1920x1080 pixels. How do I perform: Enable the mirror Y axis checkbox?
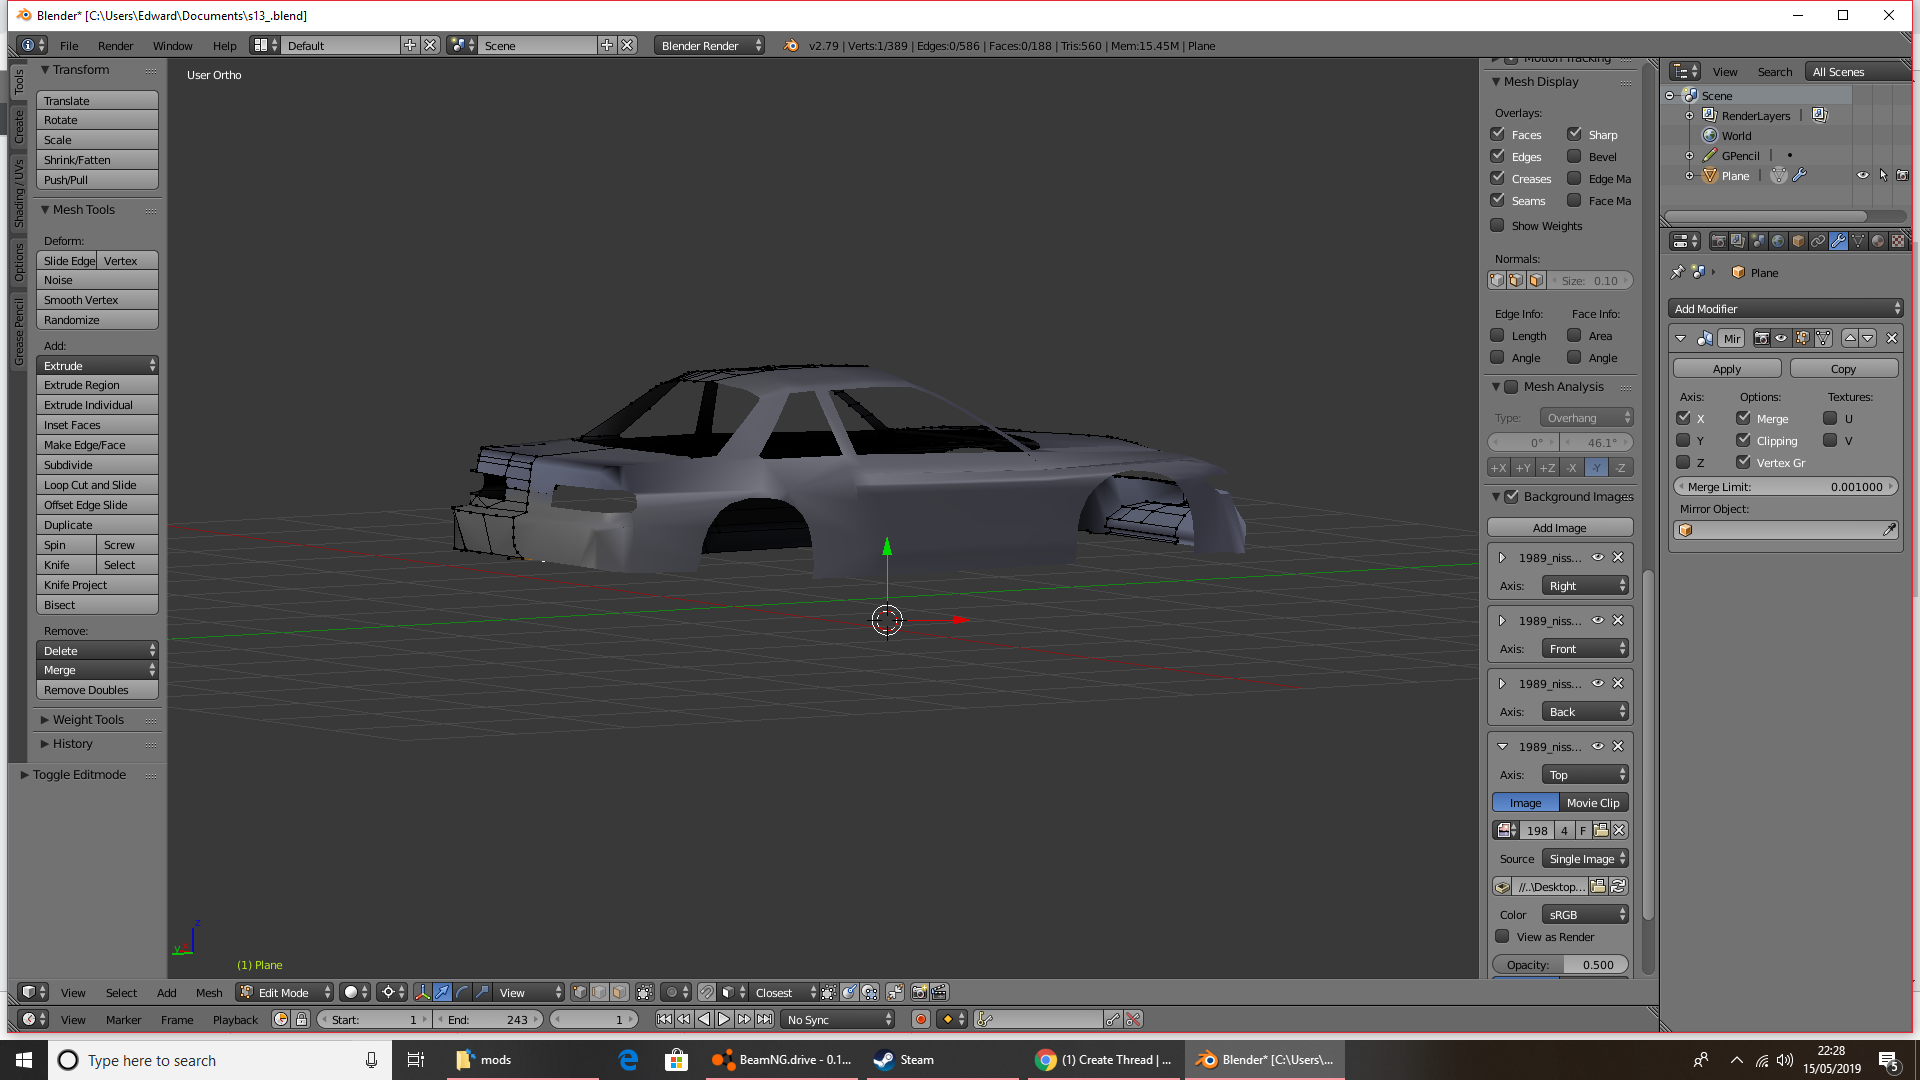point(1683,440)
